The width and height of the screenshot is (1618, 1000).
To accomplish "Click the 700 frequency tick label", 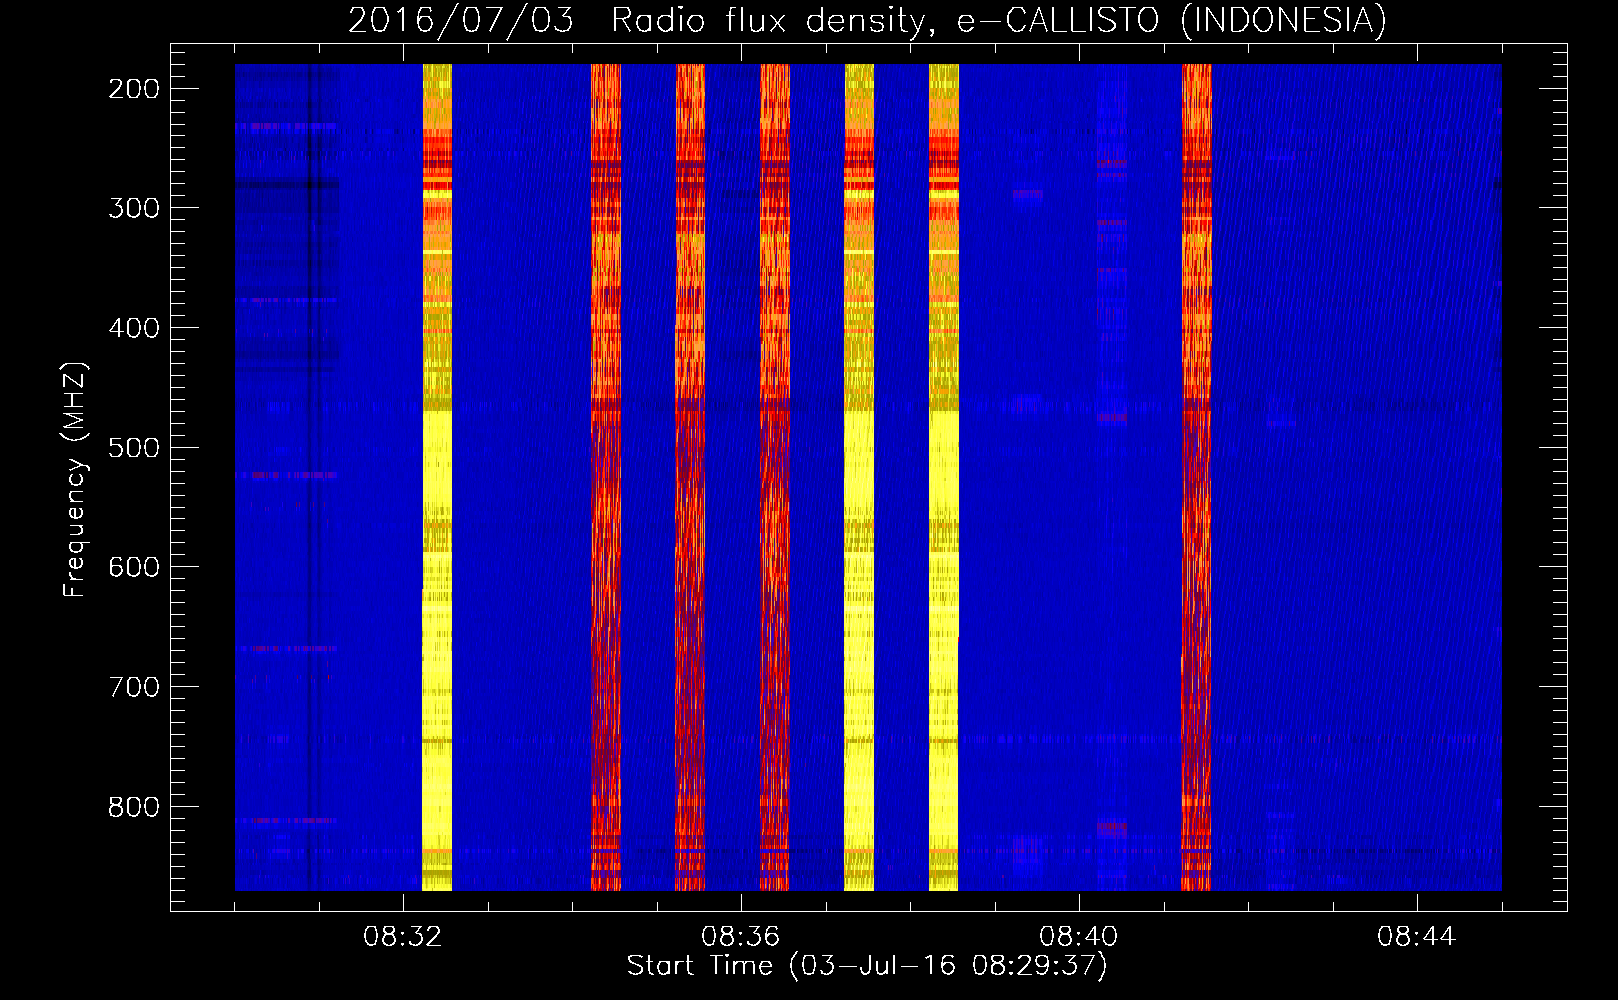I will (134, 687).
